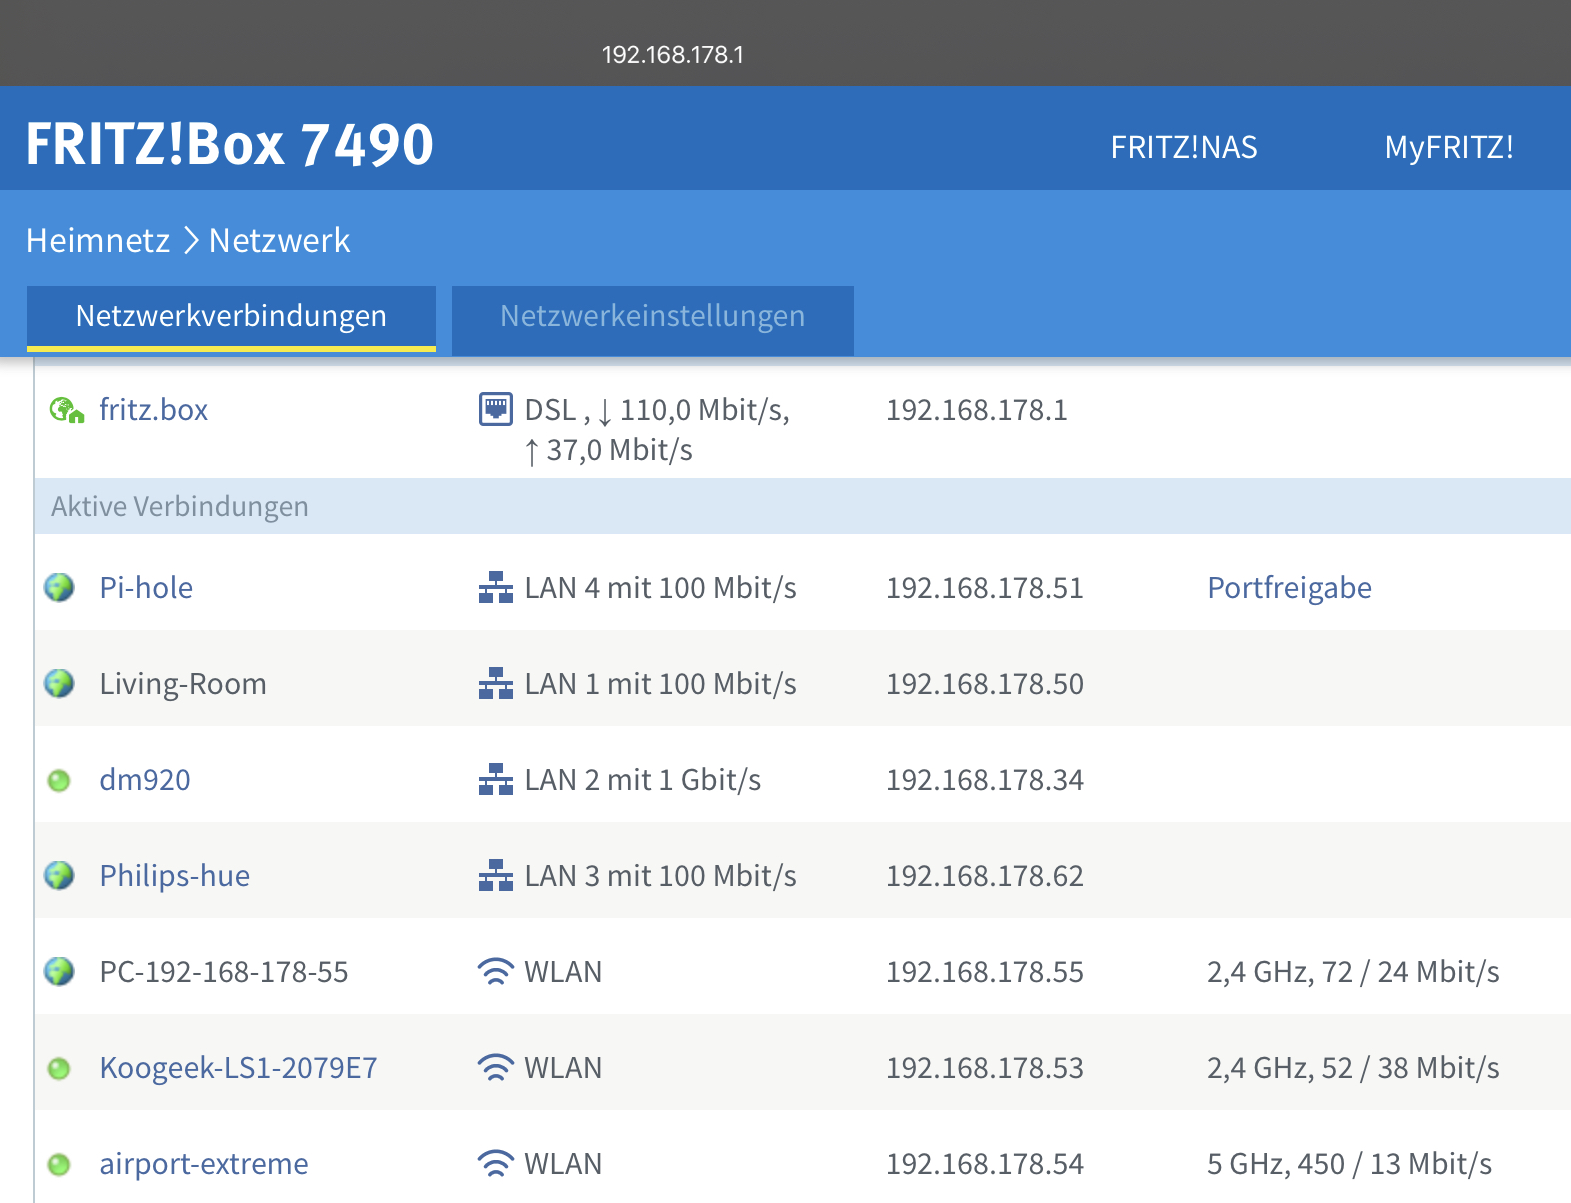Click IP address 192.168.178.34
Viewport: 1571px width, 1203px height.
point(985,780)
